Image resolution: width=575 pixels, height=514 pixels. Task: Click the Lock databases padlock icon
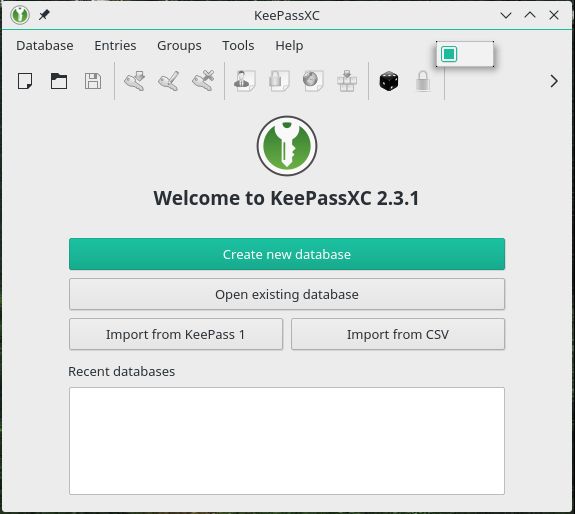point(423,81)
